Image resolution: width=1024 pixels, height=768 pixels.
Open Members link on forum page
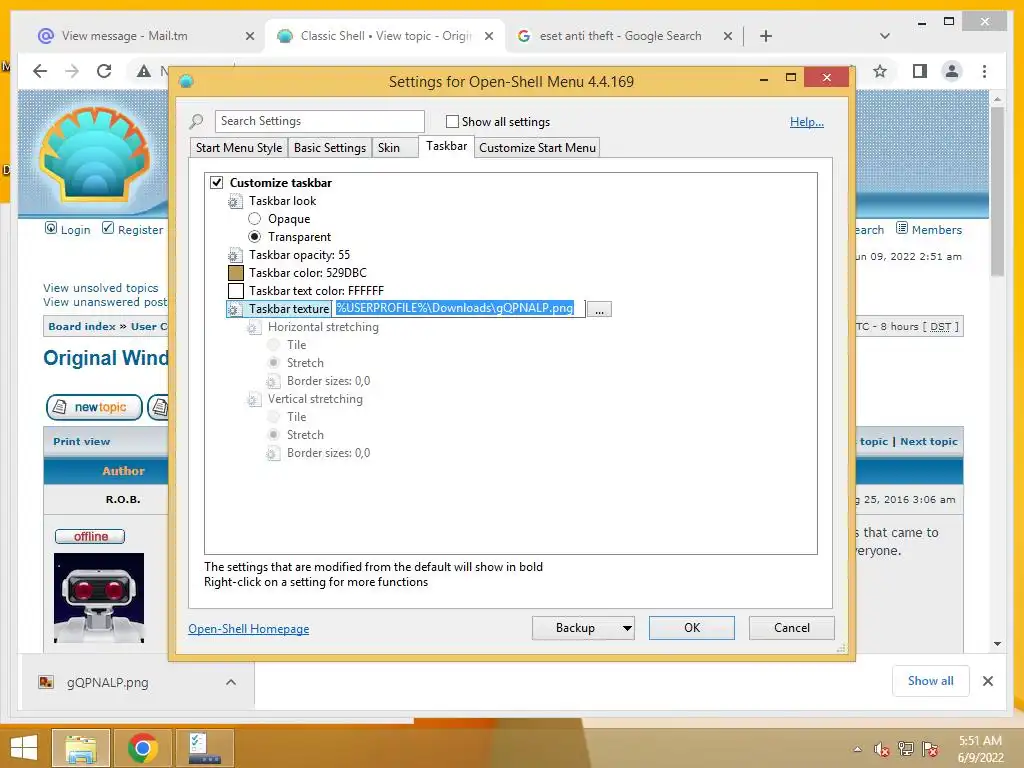(929, 229)
